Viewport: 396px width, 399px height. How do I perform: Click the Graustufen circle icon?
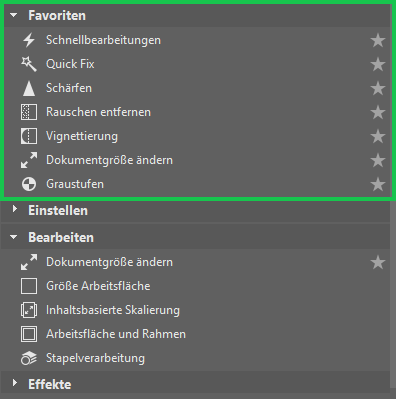click(x=29, y=184)
